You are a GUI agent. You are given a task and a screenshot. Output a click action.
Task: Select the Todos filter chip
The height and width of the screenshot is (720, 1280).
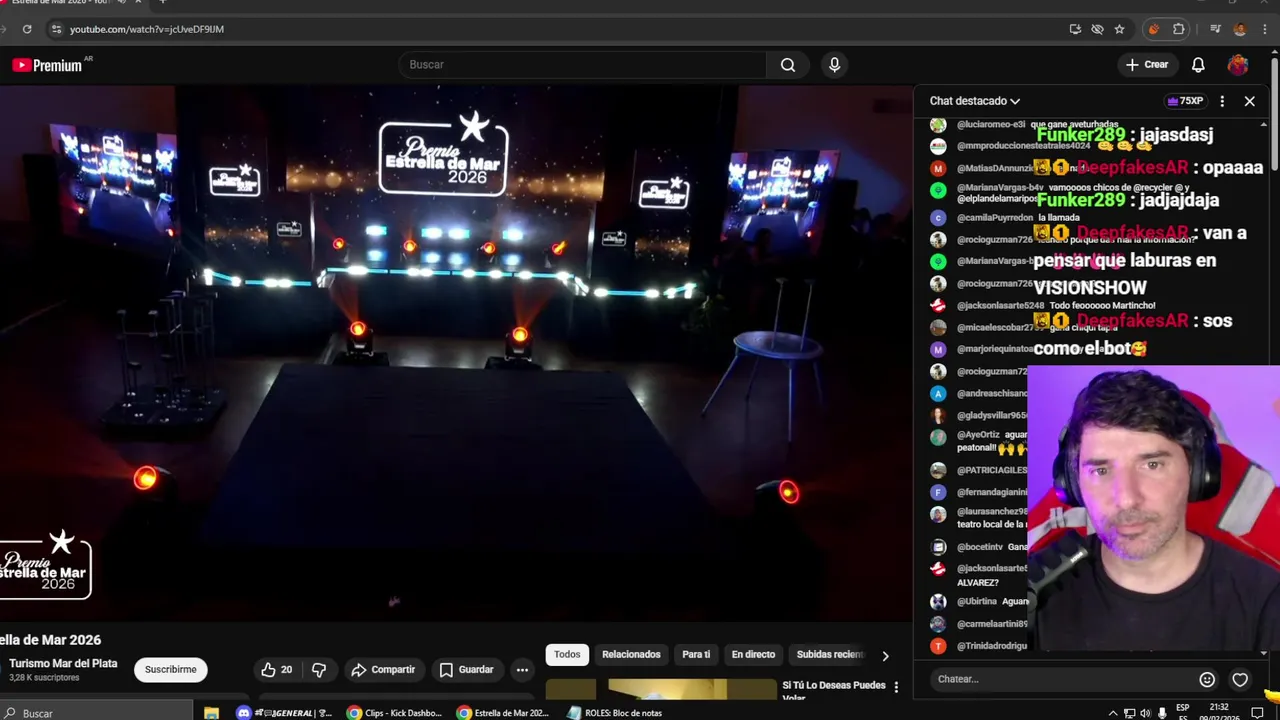(x=567, y=655)
